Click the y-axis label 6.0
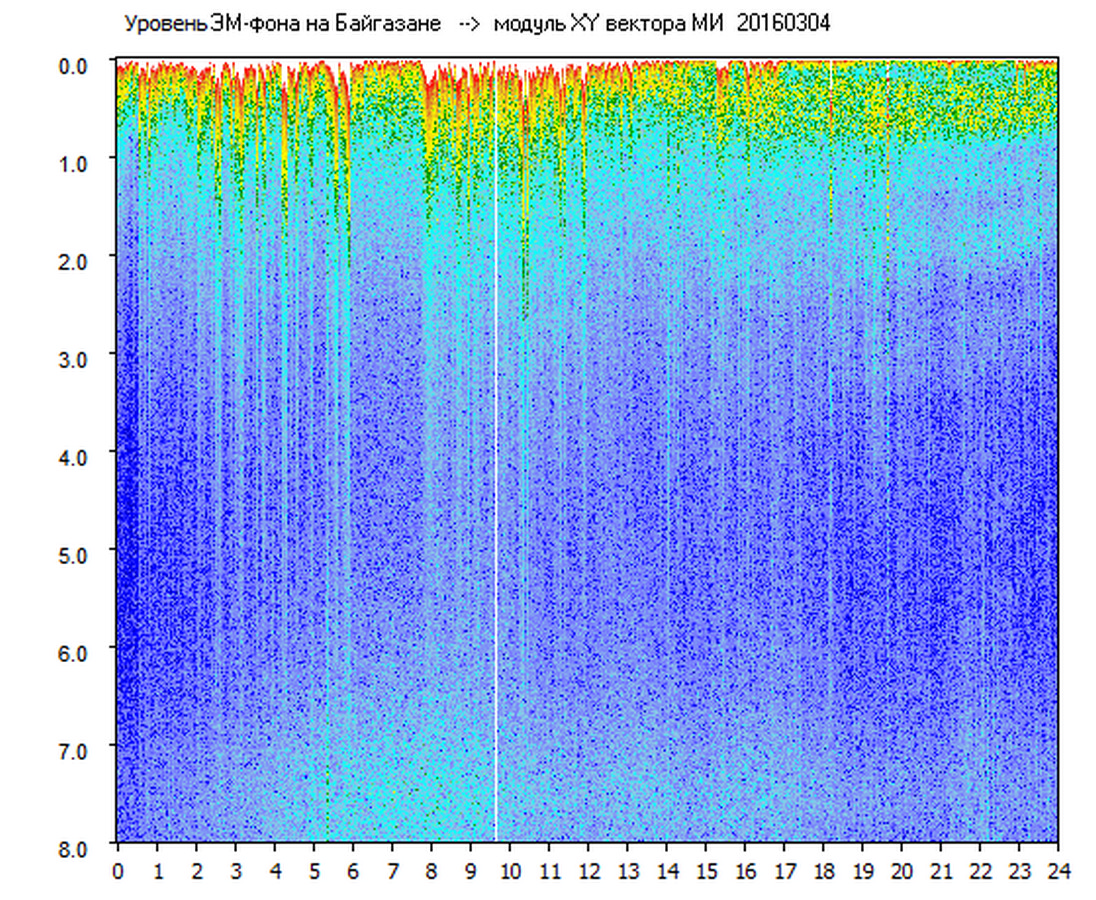 tap(76, 652)
